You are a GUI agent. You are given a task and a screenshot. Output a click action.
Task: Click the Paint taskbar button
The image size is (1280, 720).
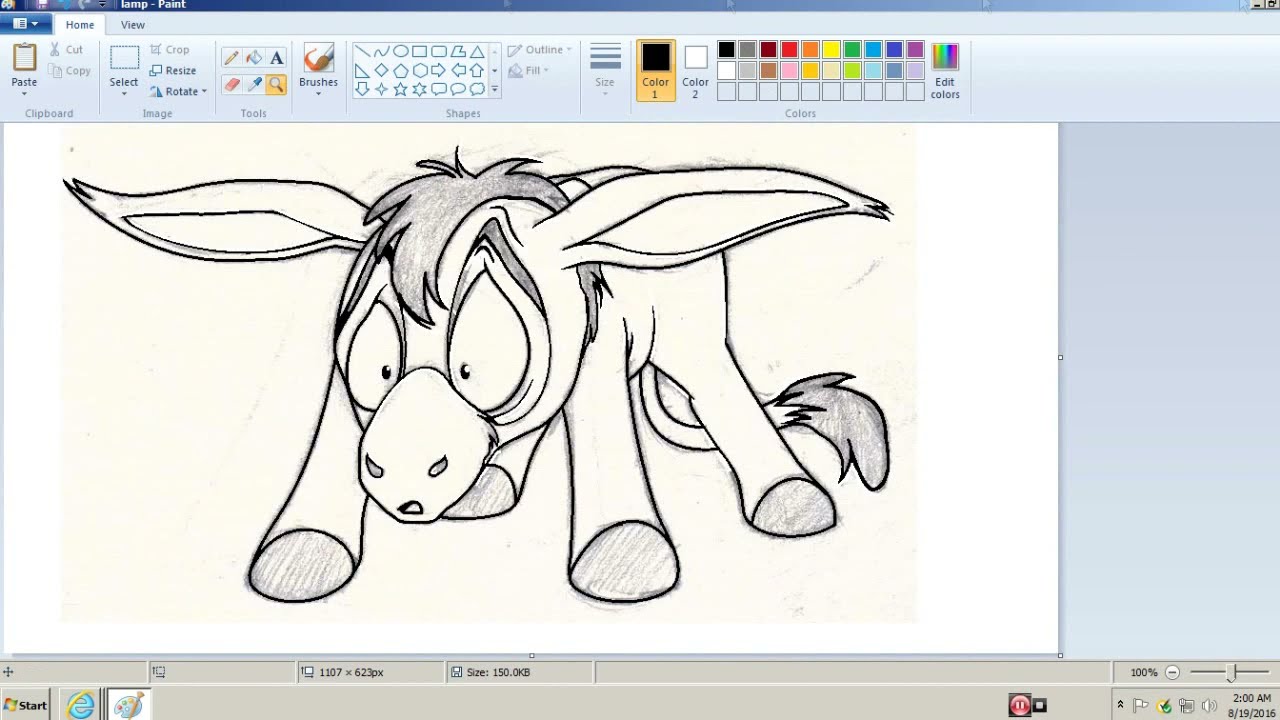click(x=128, y=705)
